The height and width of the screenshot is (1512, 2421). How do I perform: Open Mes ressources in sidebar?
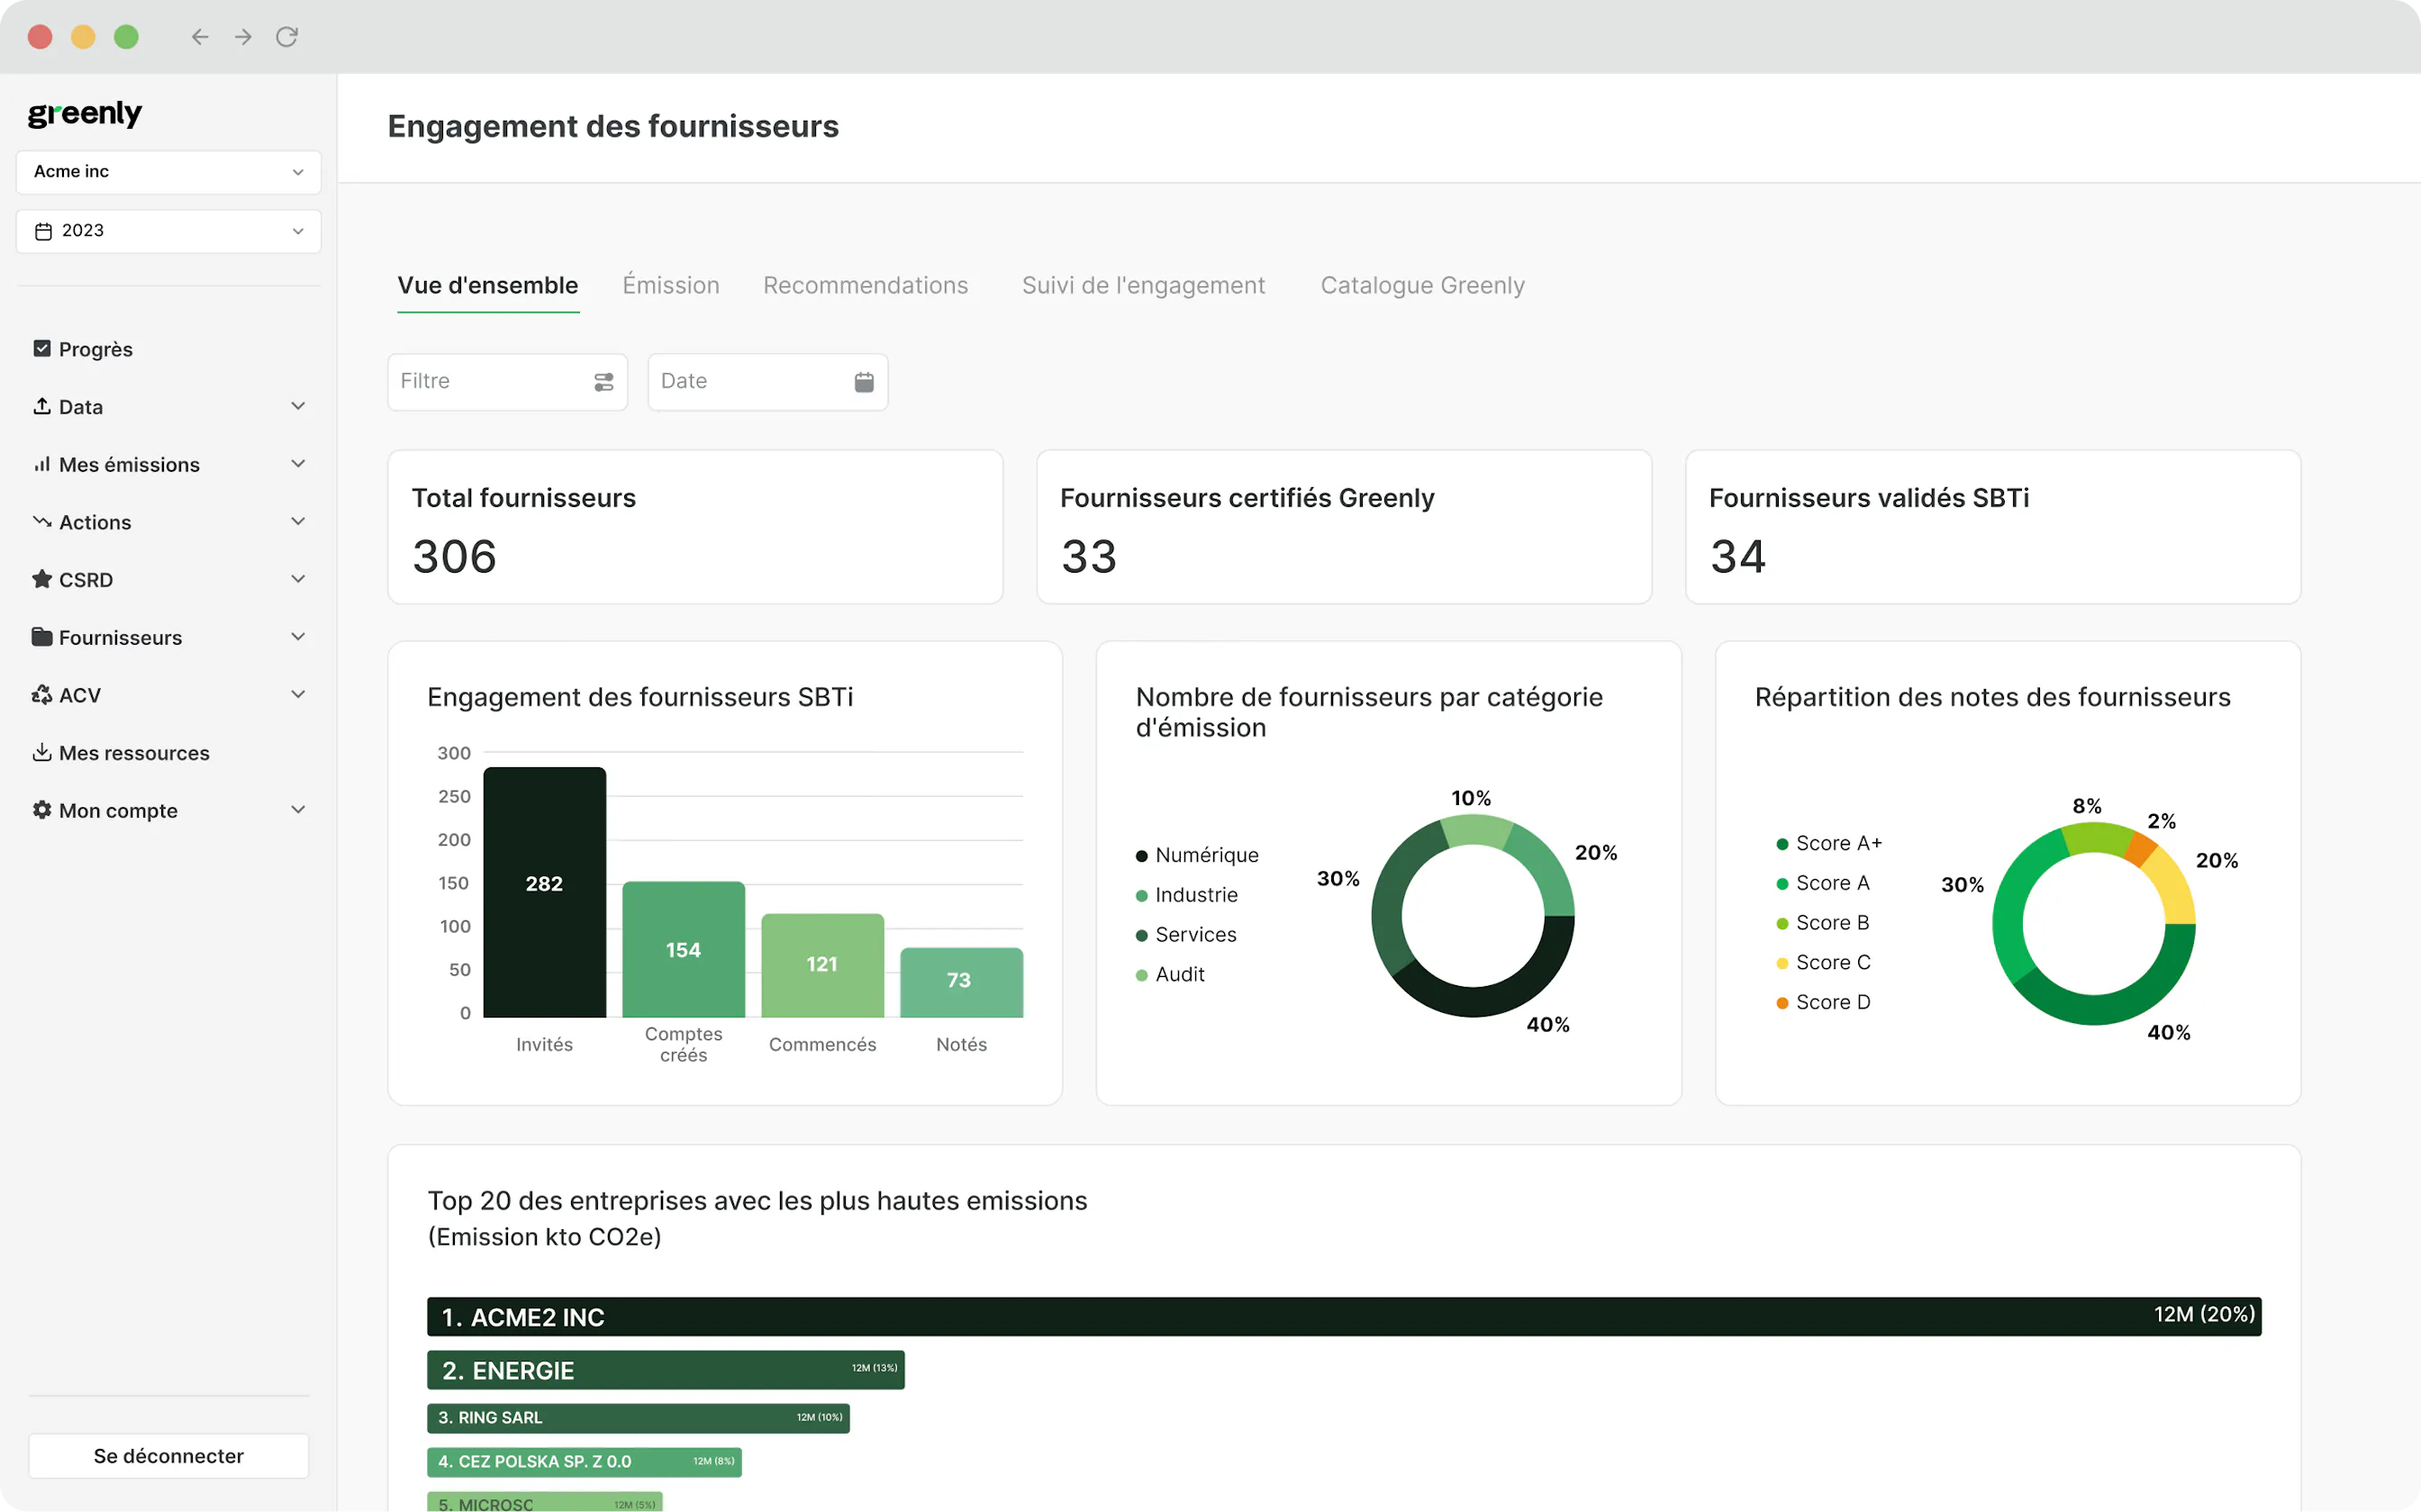(134, 753)
